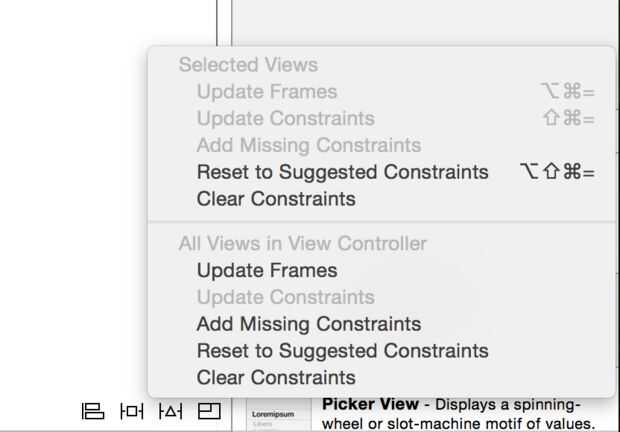The image size is (620, 432).
Task: Update Frames for All Views in View Controller
Action: click(x=267, y=270)
